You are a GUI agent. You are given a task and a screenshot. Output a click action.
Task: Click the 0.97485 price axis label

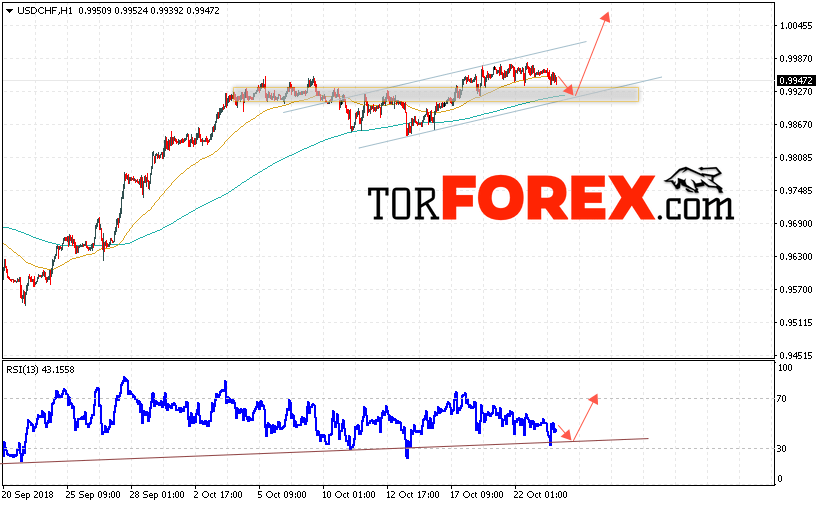click(796, 191)
